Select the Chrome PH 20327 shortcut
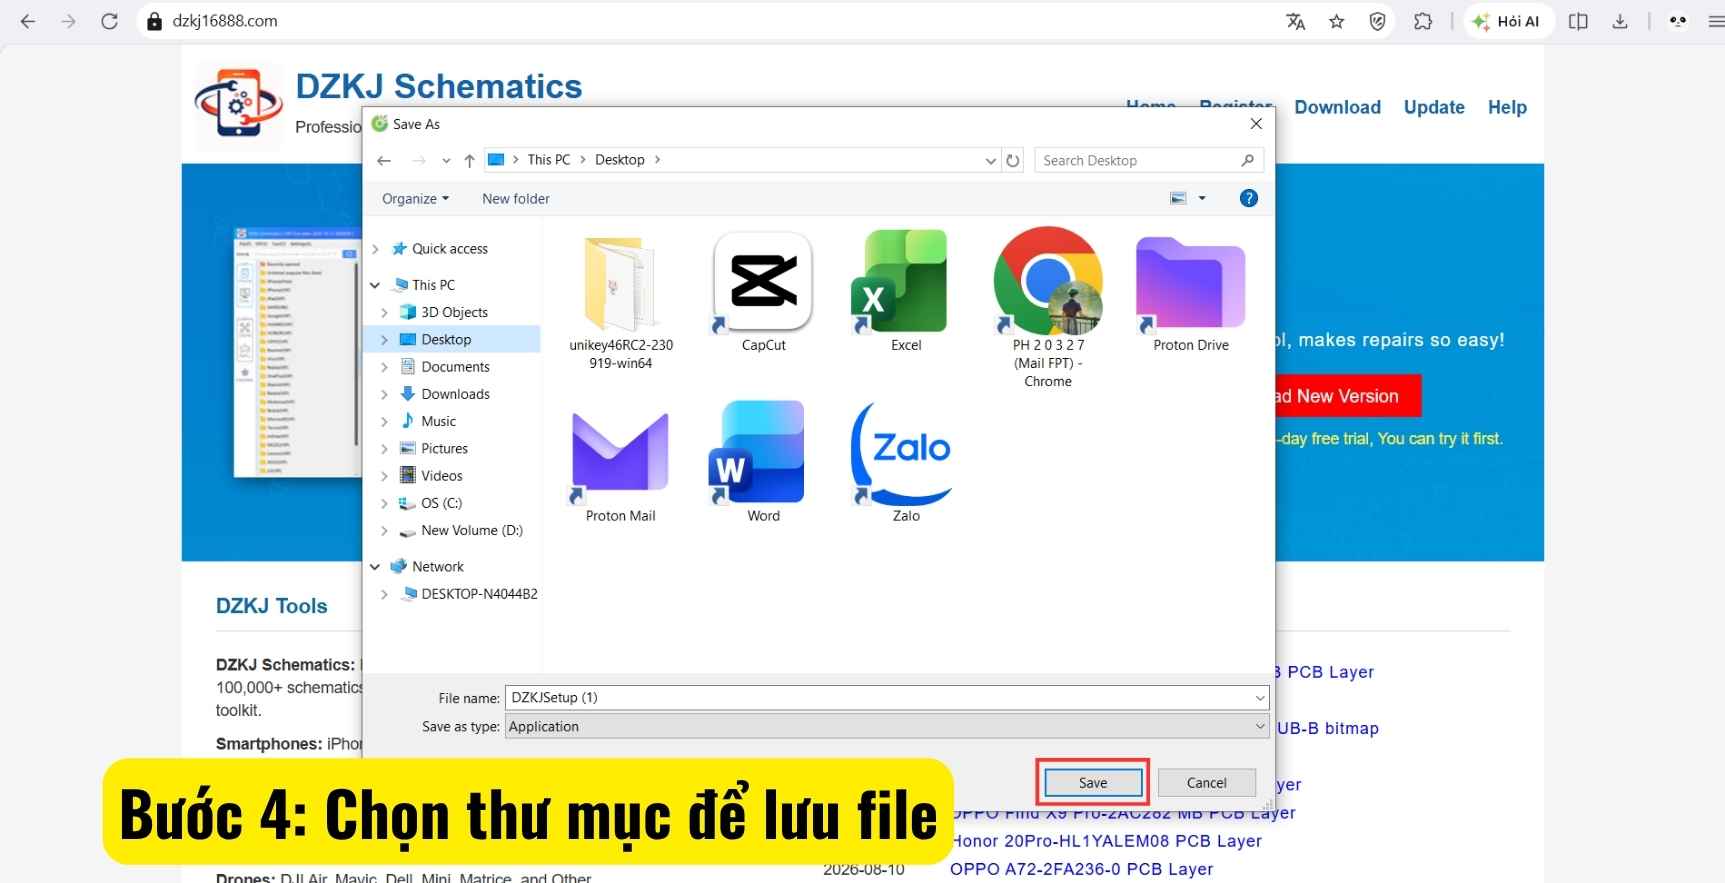Viewport: 1725px width, 883px height. pos(1048,281)
